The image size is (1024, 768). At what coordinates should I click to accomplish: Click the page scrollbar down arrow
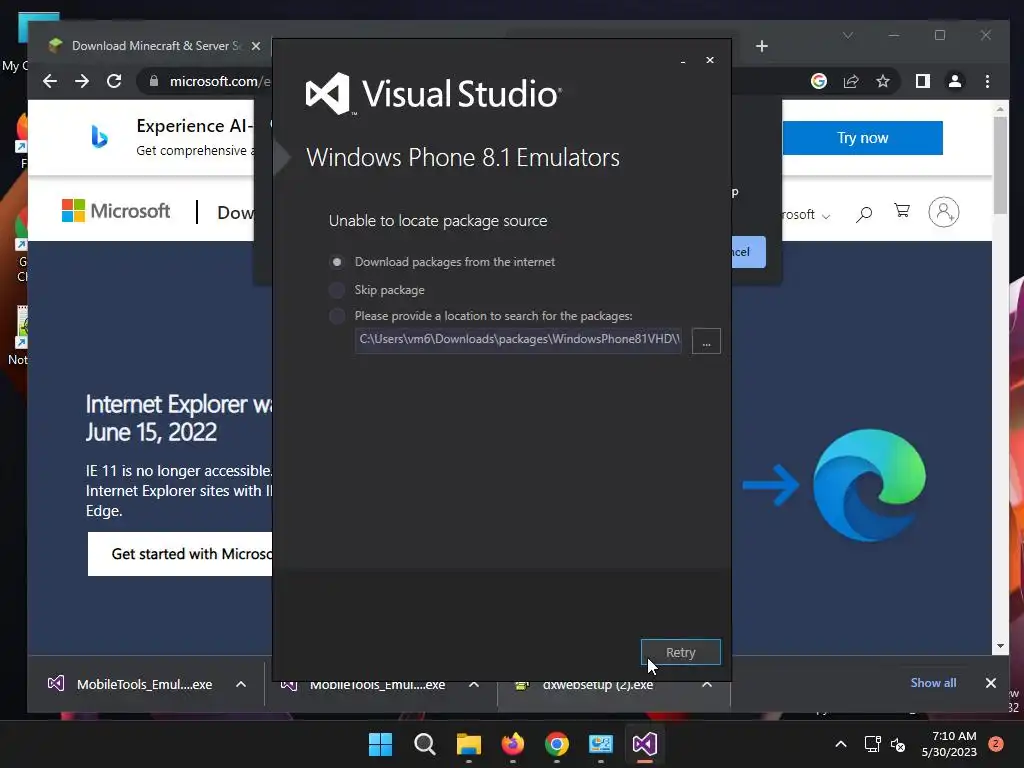point(1000,646)
